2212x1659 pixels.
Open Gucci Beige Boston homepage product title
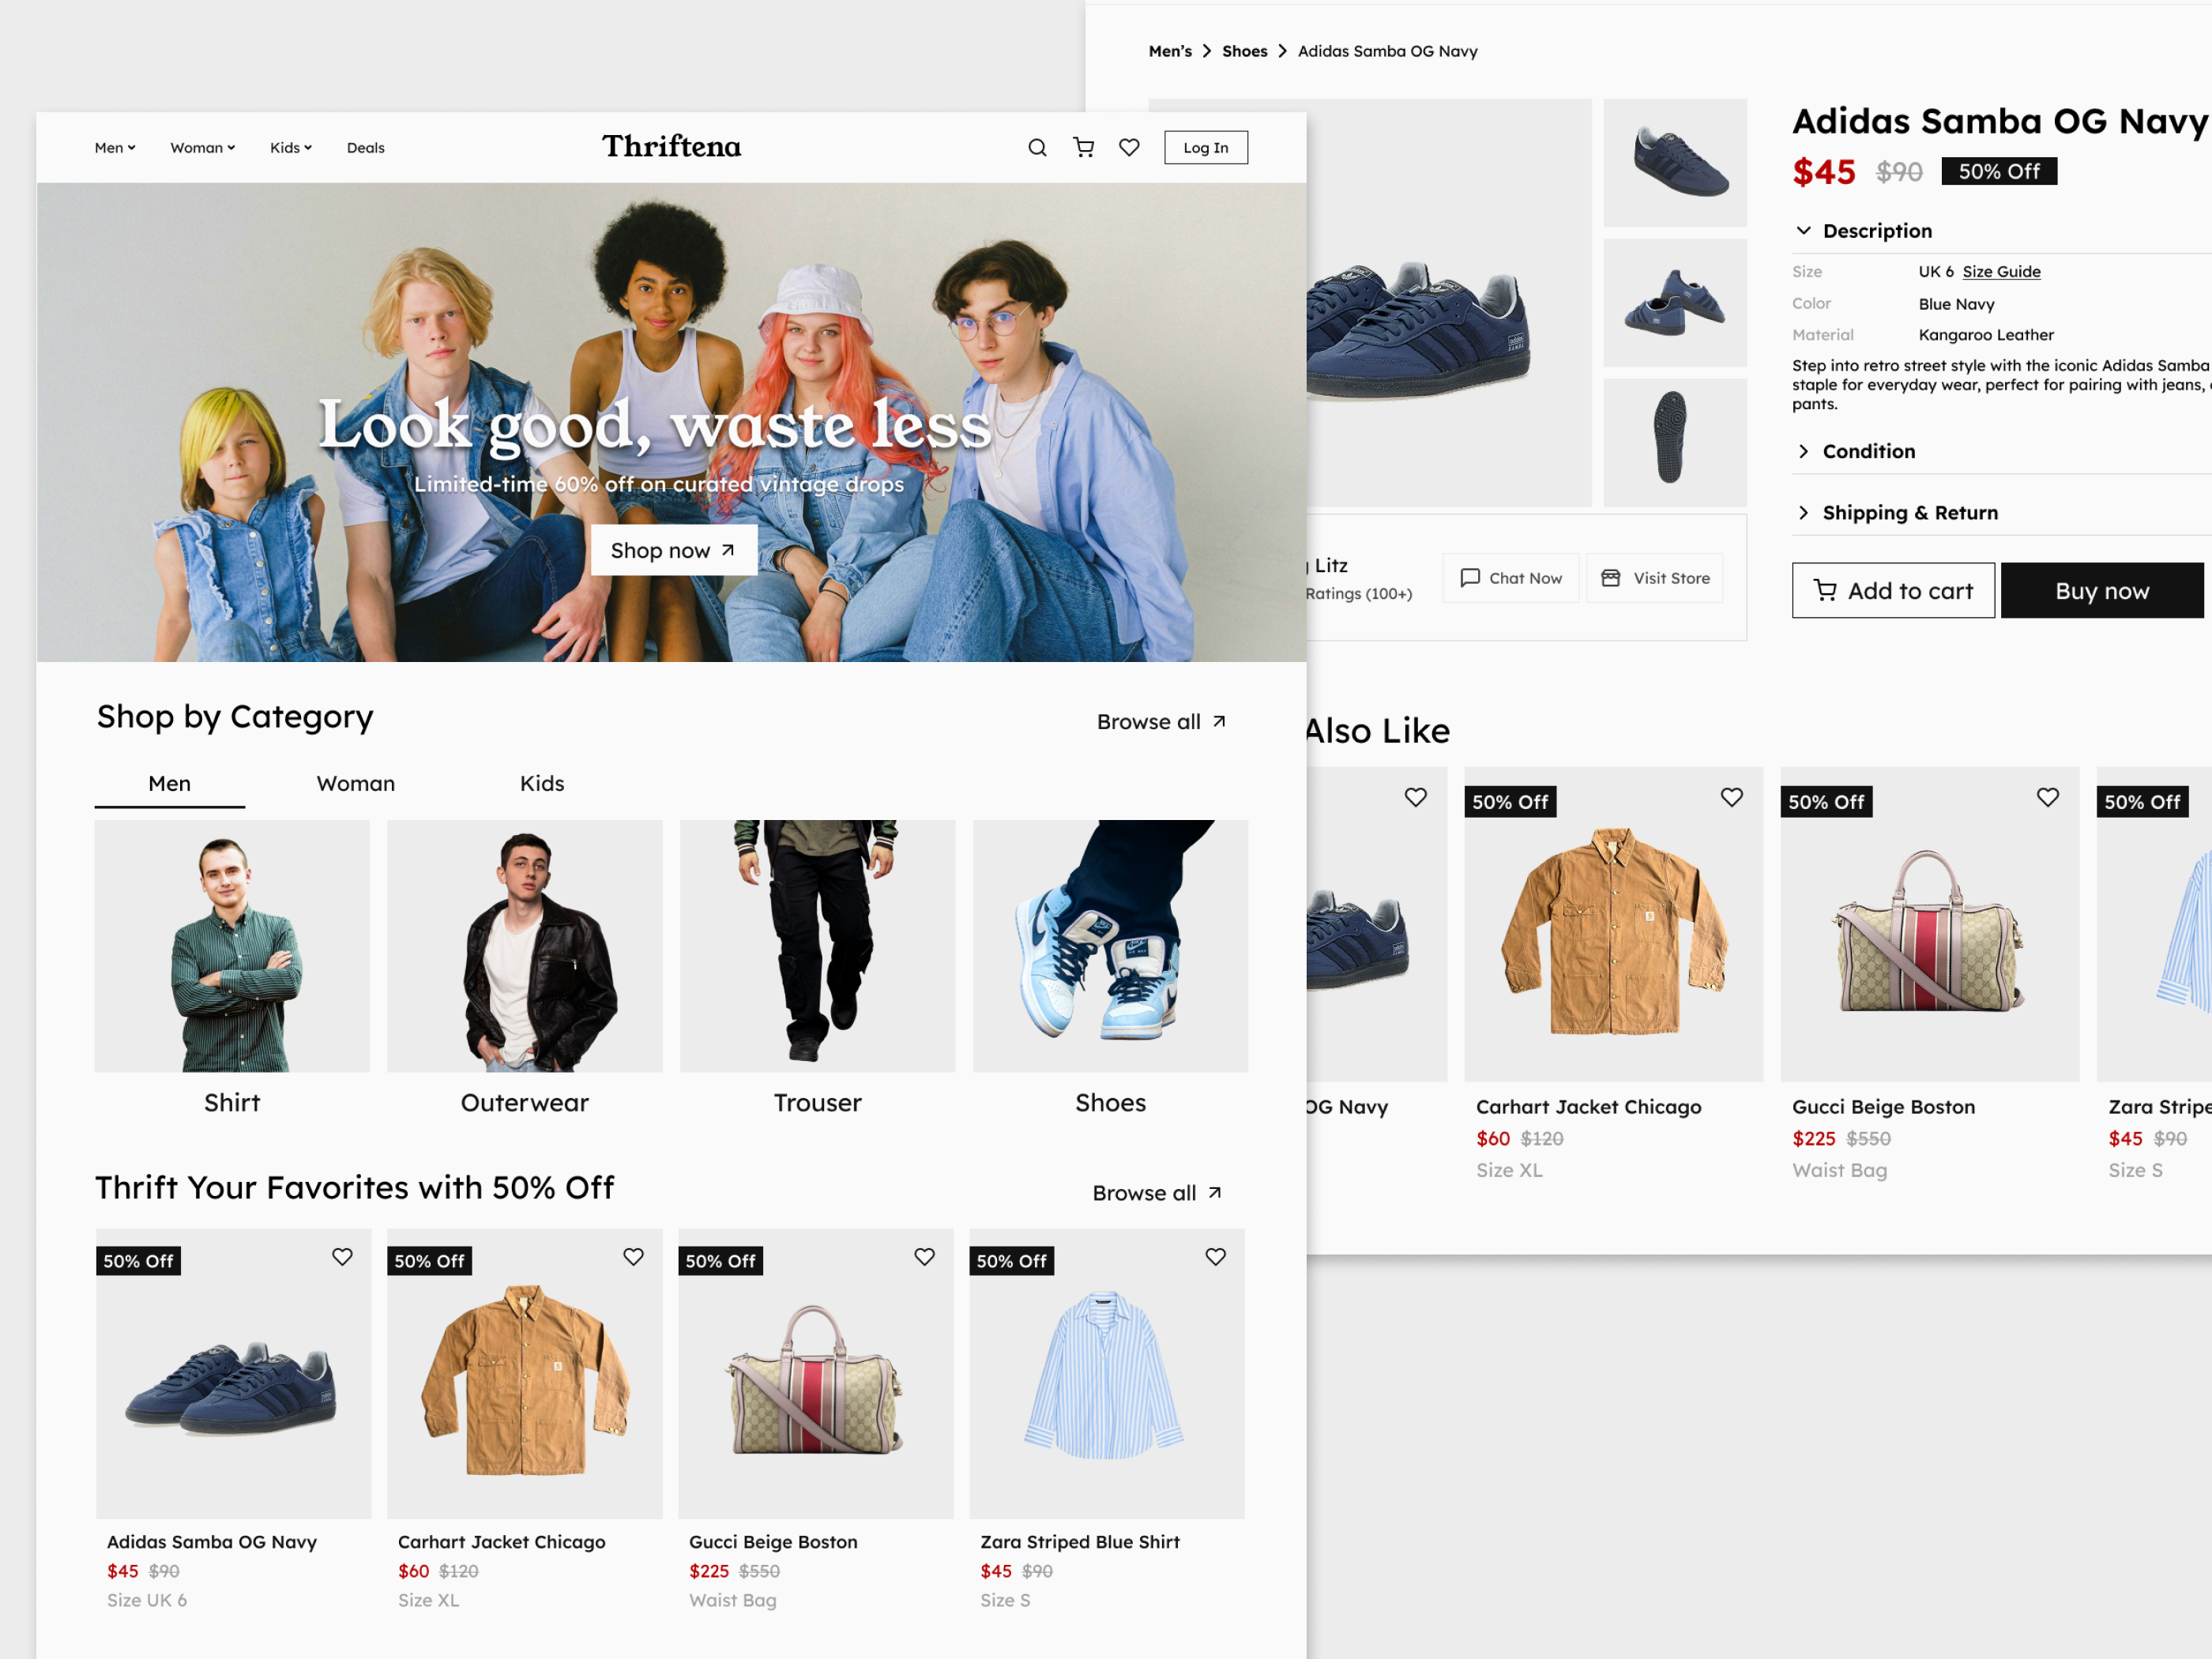pyautogui.click(x=773, y=1542)
